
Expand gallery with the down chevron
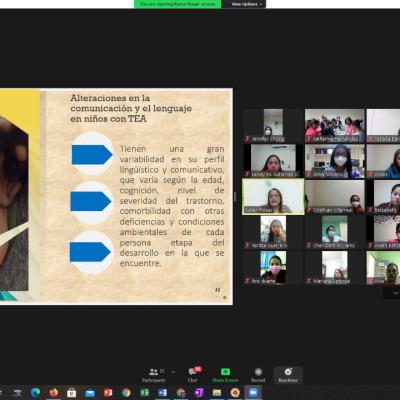pyautogui.click(x=396, y=293)
